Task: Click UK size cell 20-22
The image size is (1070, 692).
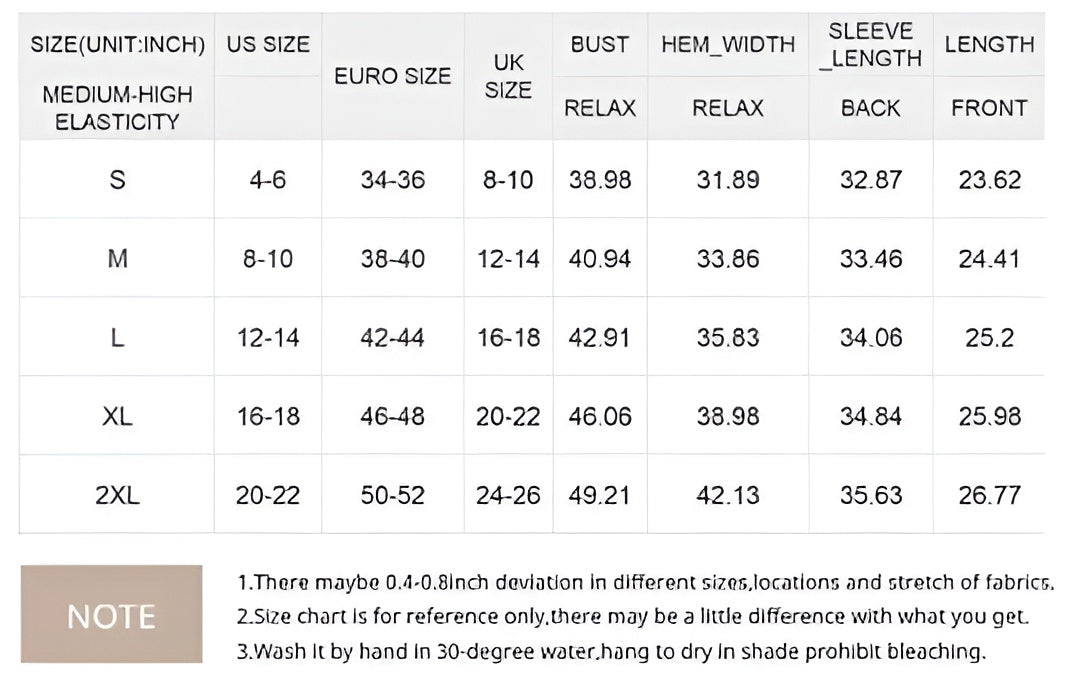Action: [x=508, y=416]
